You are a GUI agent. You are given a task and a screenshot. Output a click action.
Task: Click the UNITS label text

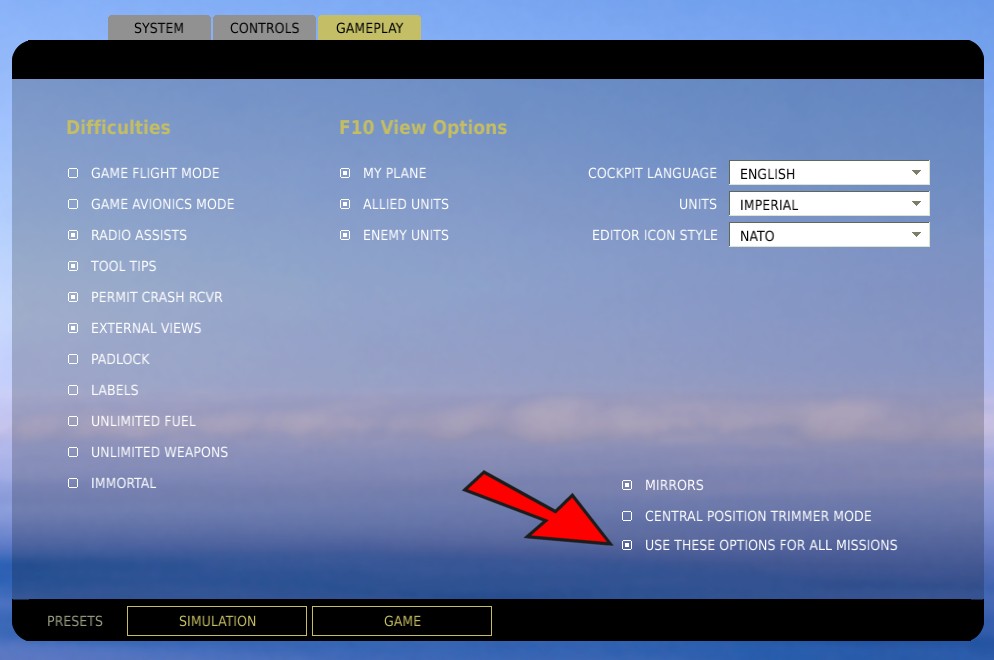point(698,204)
